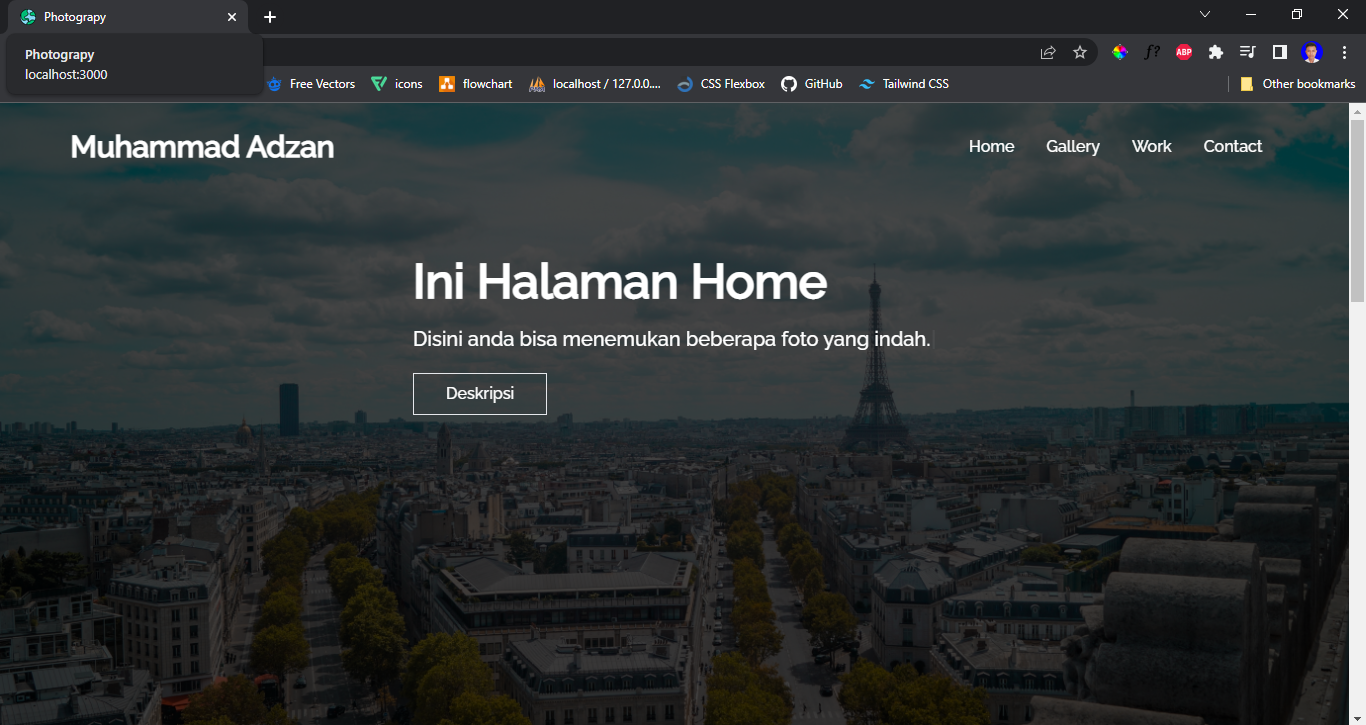Open the tab search chevron
The height and width of the screenshot is (725, 1366).
(1204, 14)
